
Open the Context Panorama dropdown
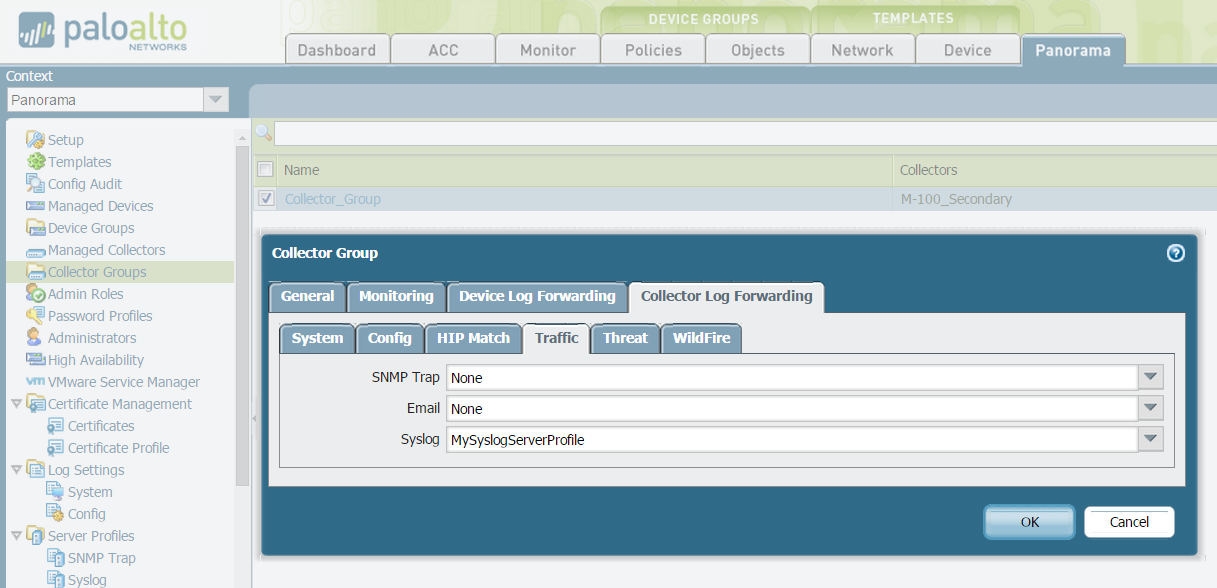215,100
